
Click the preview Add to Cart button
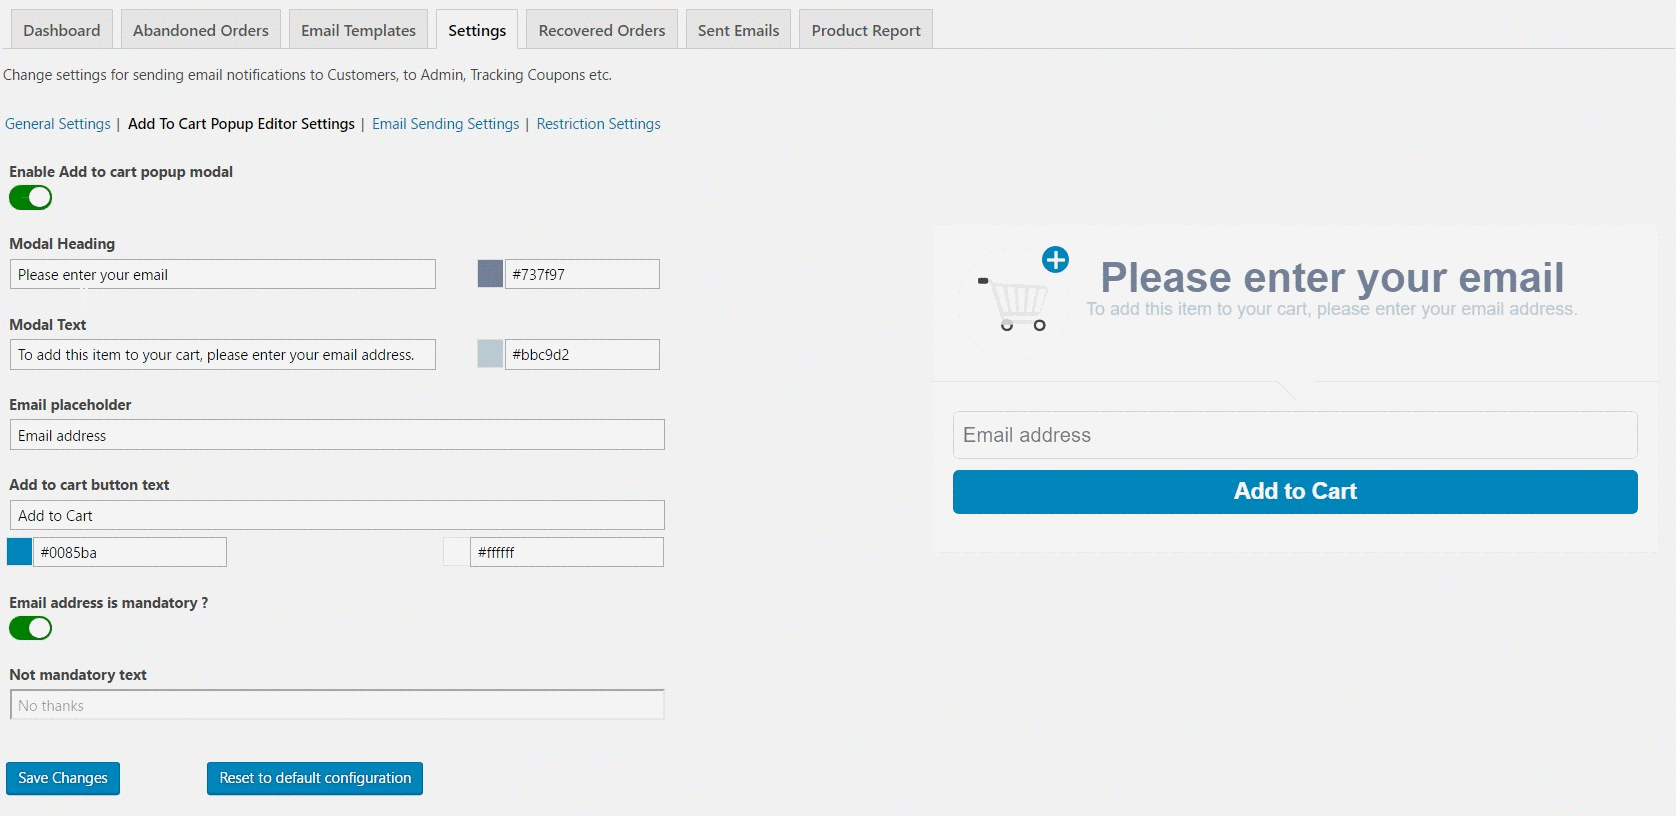pos(1295,492)
